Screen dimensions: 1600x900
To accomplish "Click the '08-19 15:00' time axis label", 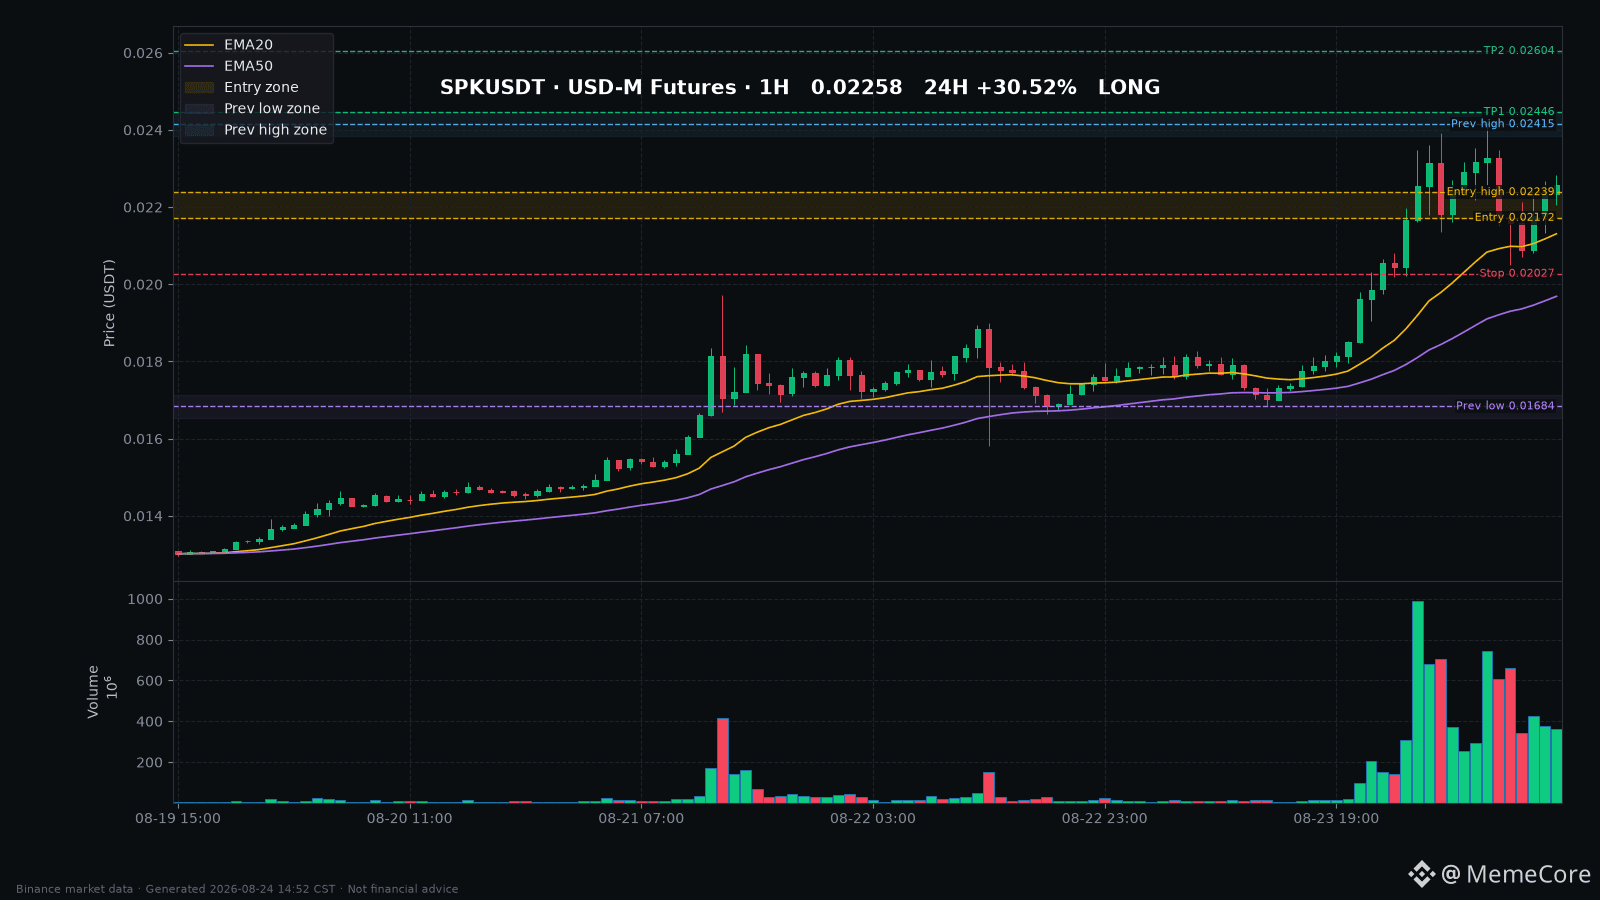I will [178, 819].
